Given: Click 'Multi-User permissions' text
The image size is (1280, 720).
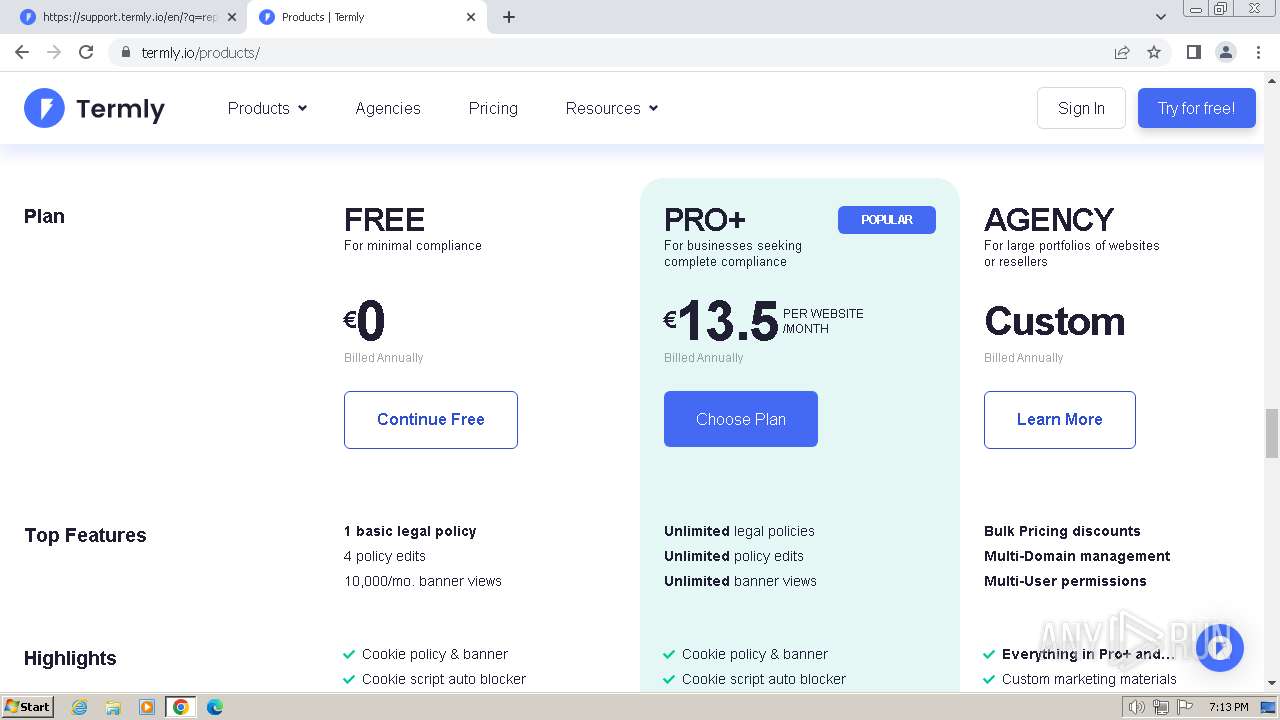Looking at the screenshot, I should pyautogui.click(x=1065, y=581).
